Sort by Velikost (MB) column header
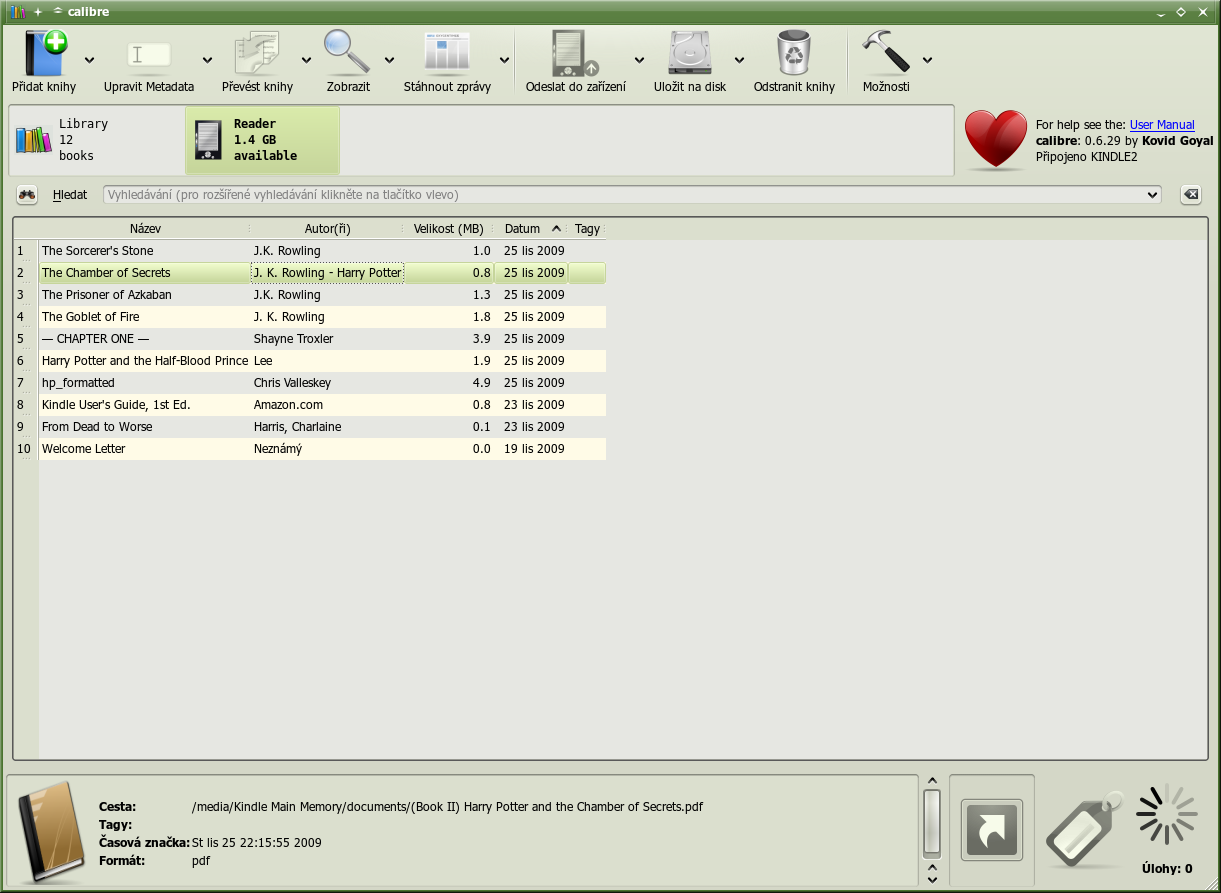 (x=449, y=229)
